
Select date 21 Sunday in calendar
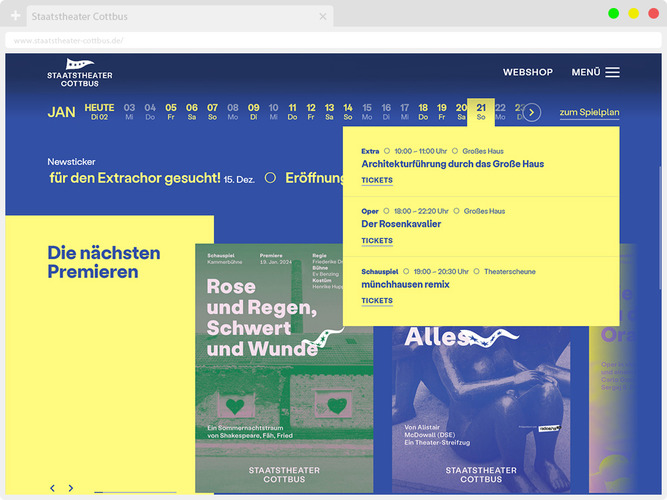click(481, 111)
